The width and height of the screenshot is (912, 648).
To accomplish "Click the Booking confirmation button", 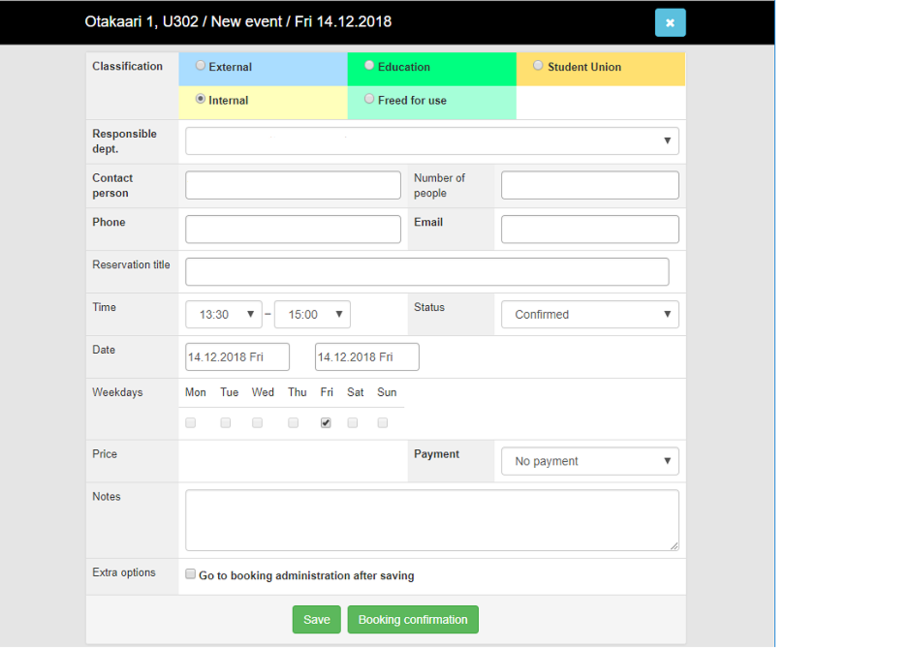I will (412, 620).
